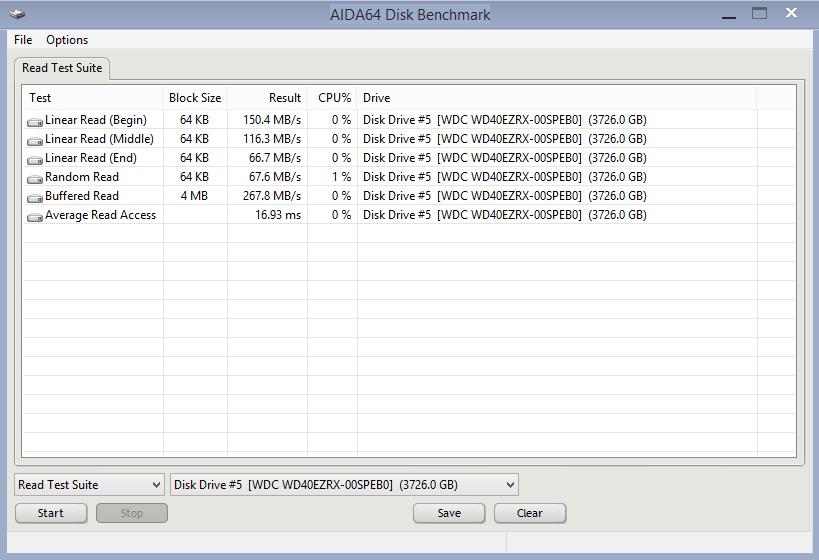
Task: Click the 64 KB block size of Linear Read (Begin)
Action: [194, 120]
